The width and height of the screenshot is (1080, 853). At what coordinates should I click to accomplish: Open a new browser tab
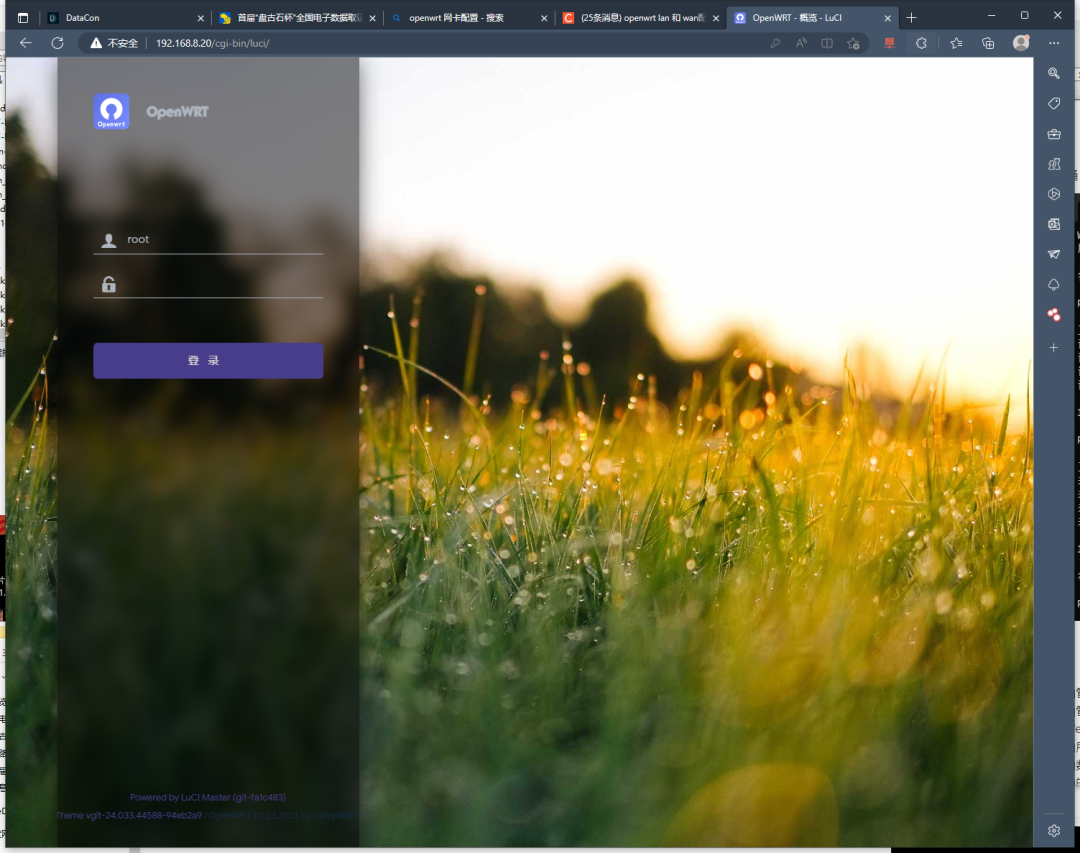coord(911,18)
